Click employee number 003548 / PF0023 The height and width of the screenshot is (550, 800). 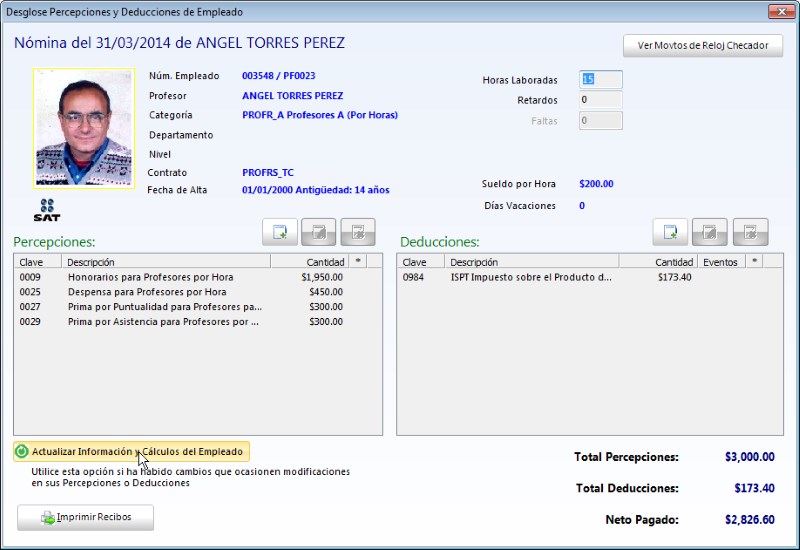click(279, 76)
